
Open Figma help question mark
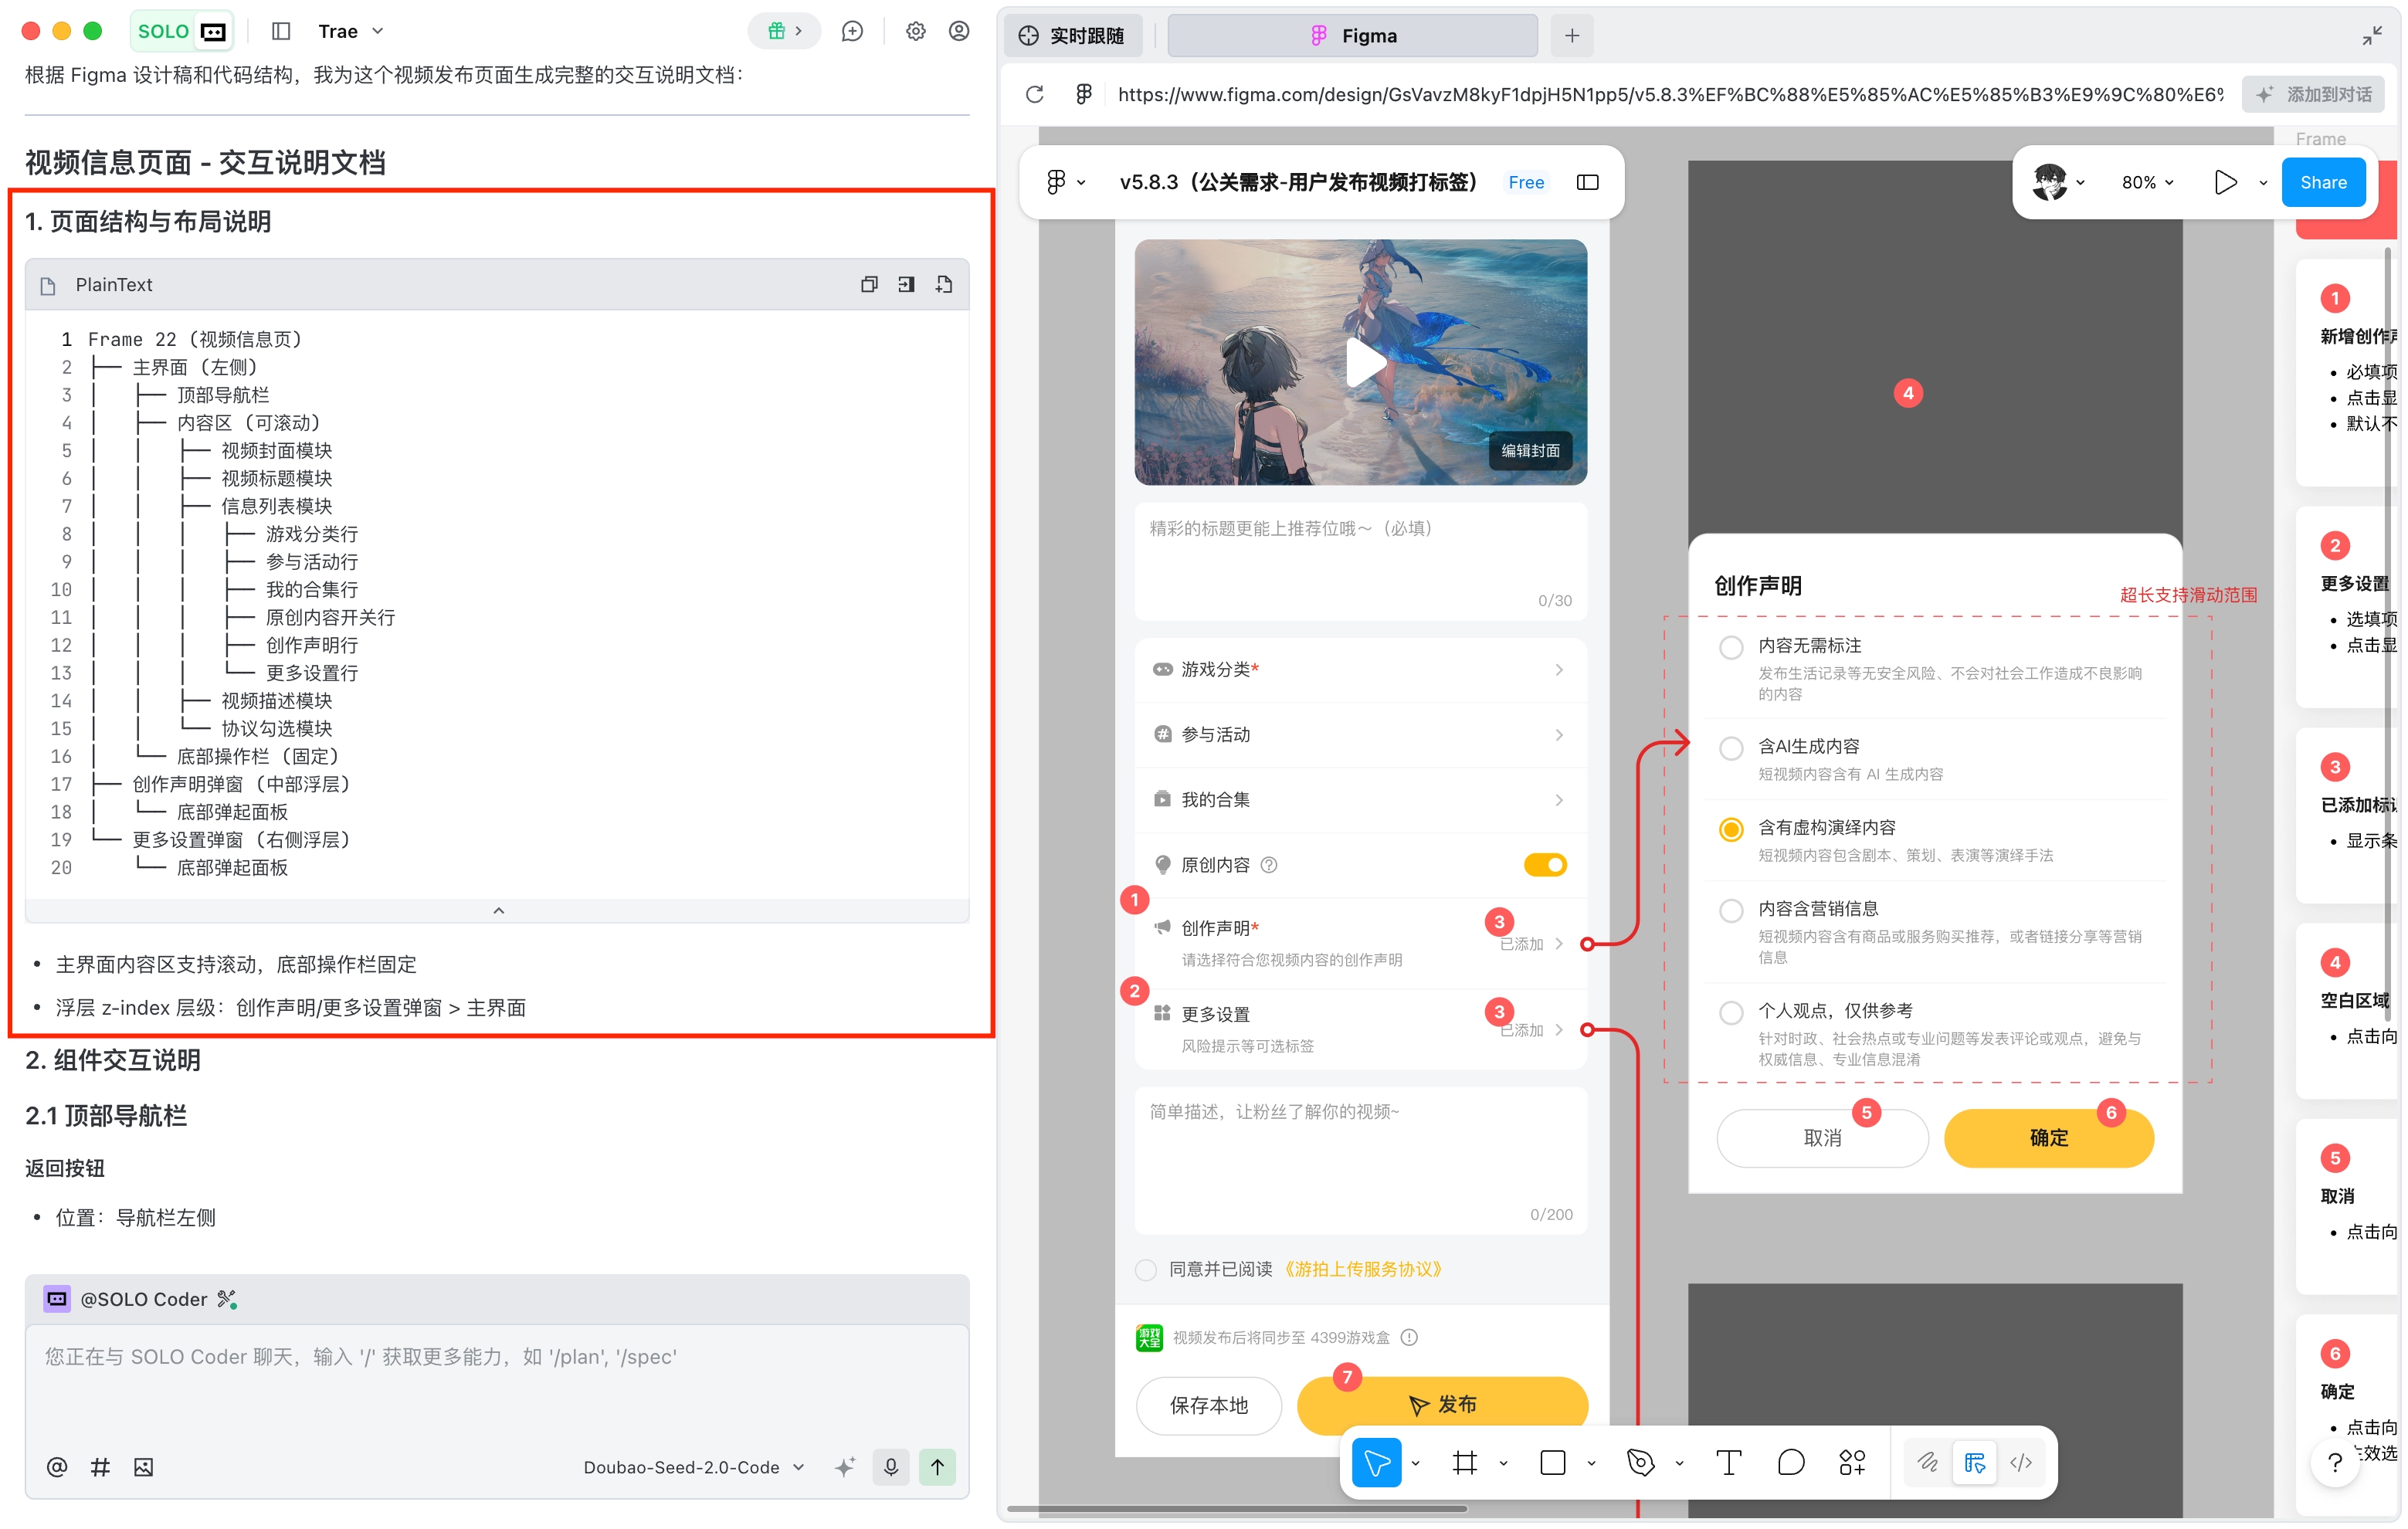[2335, 1463]
